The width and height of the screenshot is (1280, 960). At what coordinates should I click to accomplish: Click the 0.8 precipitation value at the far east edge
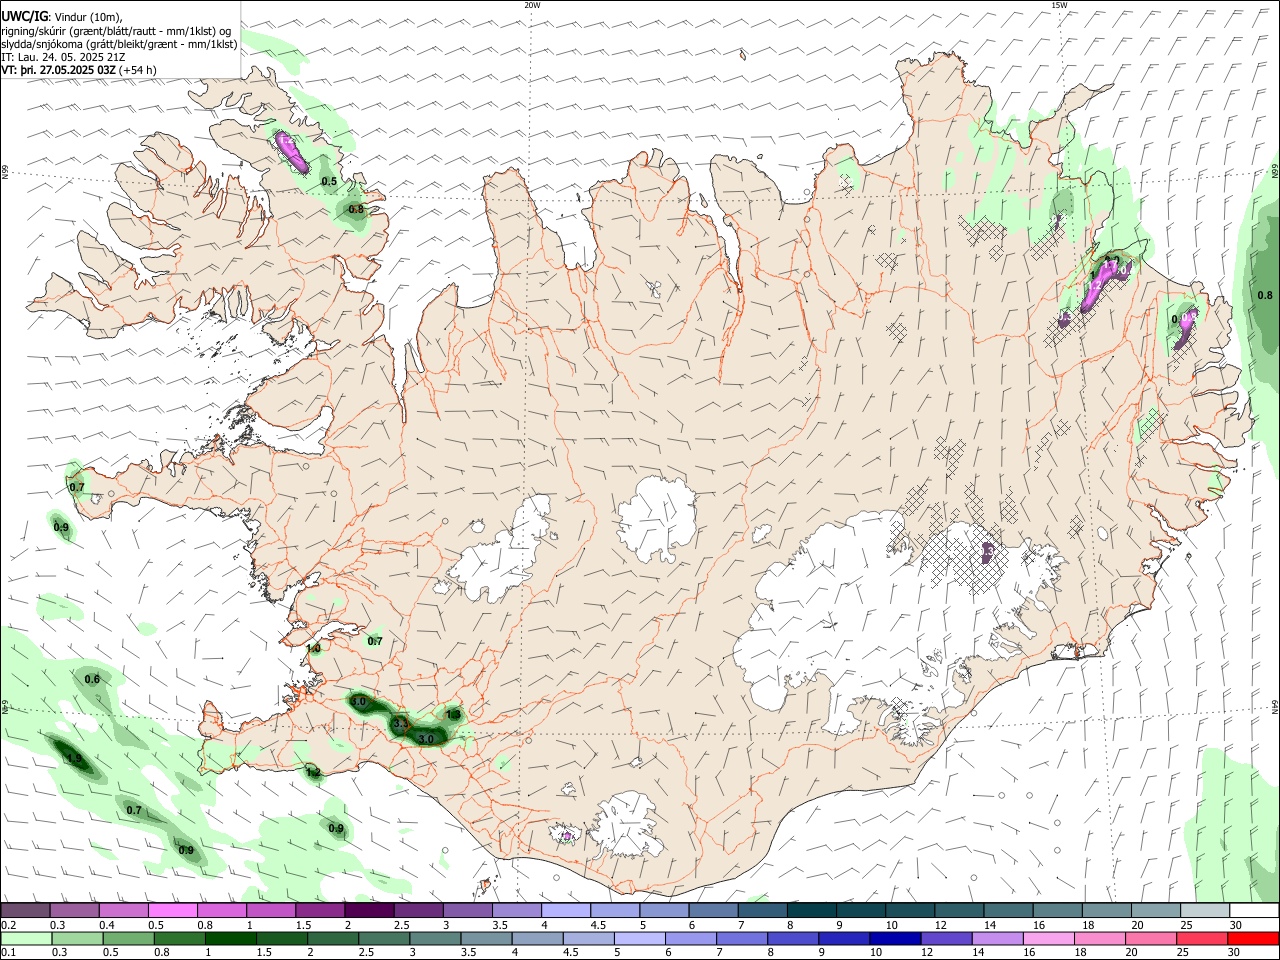pyautogui.click(x=1265, y=295)
